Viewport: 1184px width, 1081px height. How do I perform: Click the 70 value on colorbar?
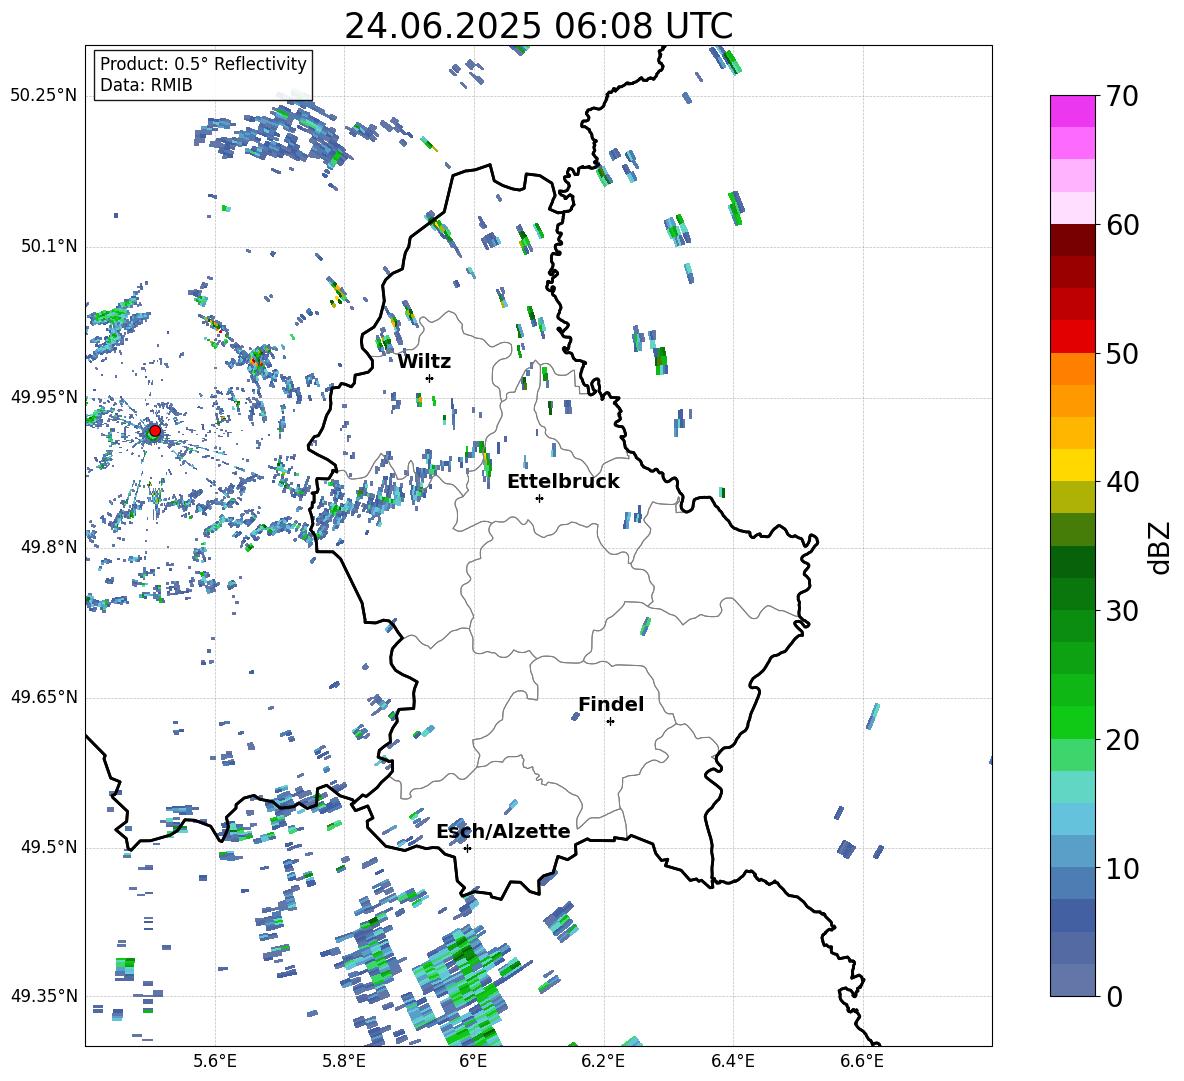(x=1122, y=97)
